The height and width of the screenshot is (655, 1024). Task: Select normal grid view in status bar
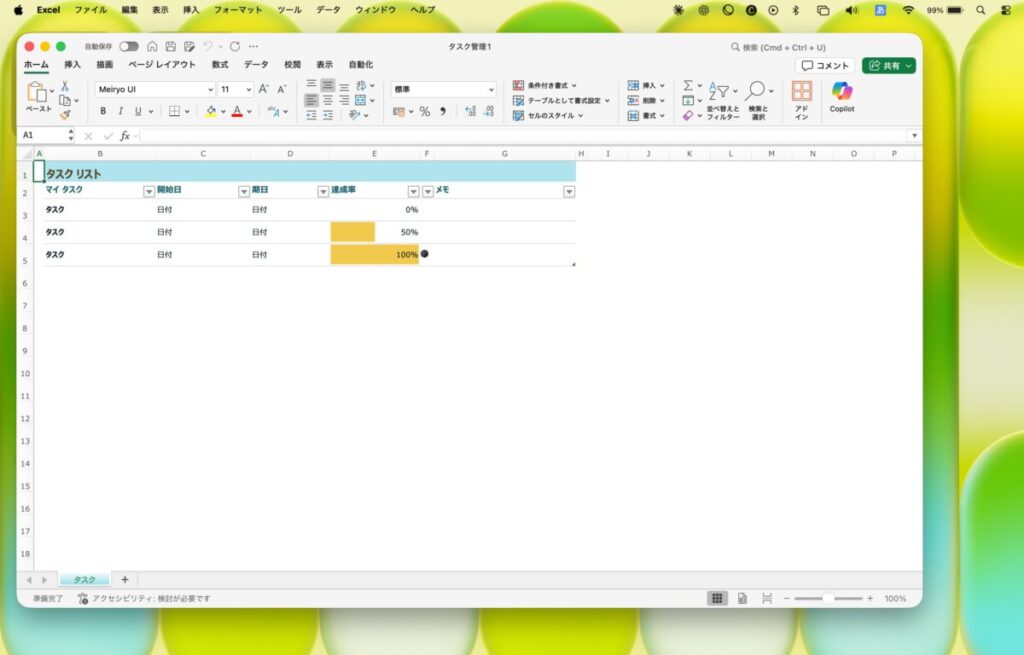(717, 598)
